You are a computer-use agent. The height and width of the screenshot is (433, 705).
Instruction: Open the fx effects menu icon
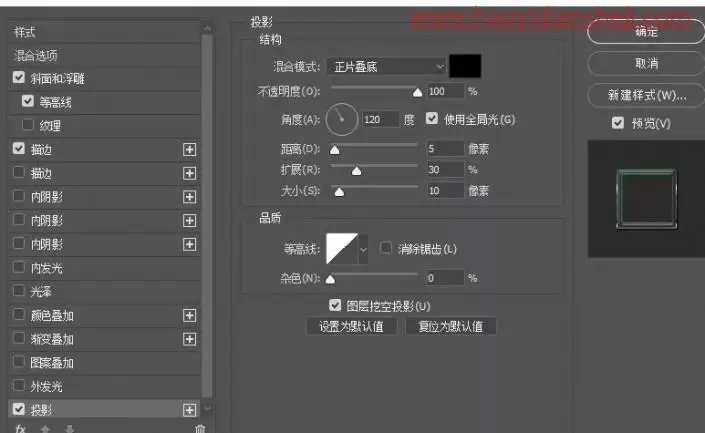(x=20, y=429)
